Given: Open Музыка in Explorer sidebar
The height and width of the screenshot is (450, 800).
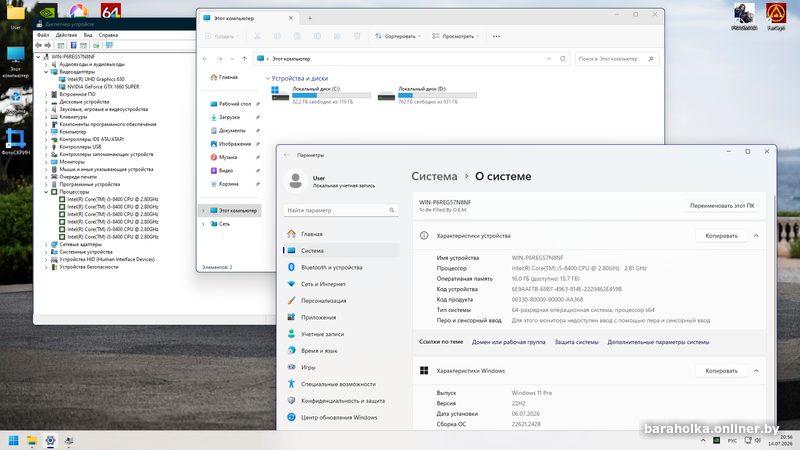Looking at the screenshot, I should coord(228,157).
